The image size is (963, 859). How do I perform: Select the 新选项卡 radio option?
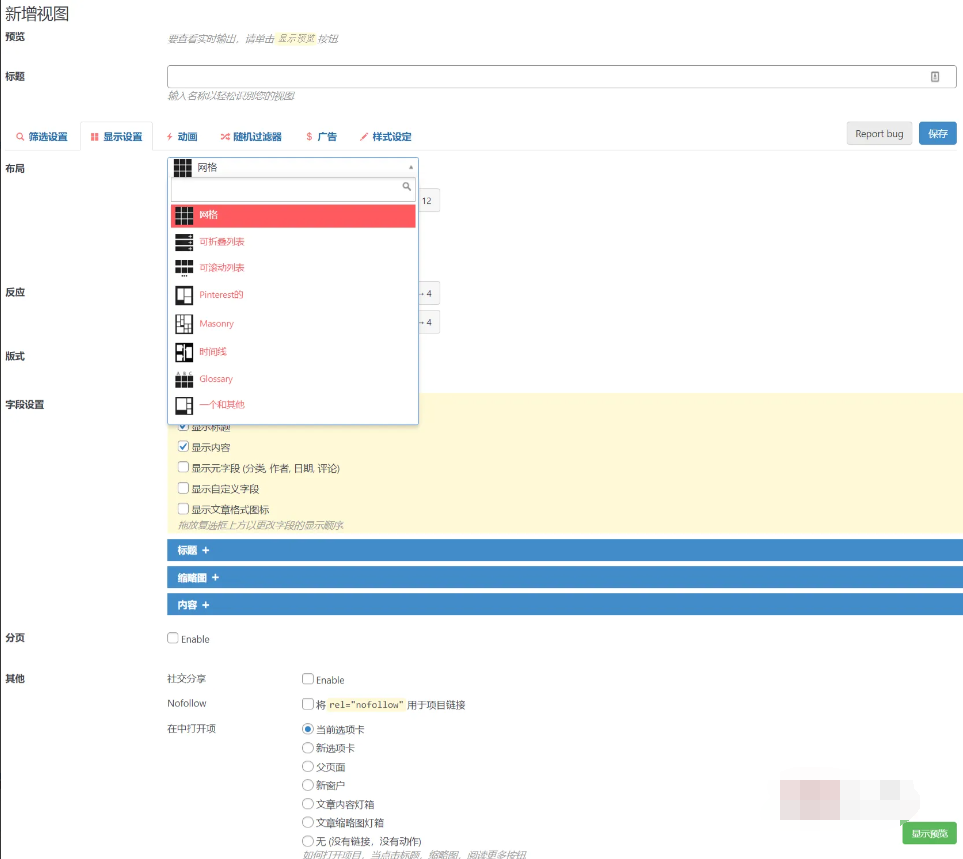click(x=308, y=747)
